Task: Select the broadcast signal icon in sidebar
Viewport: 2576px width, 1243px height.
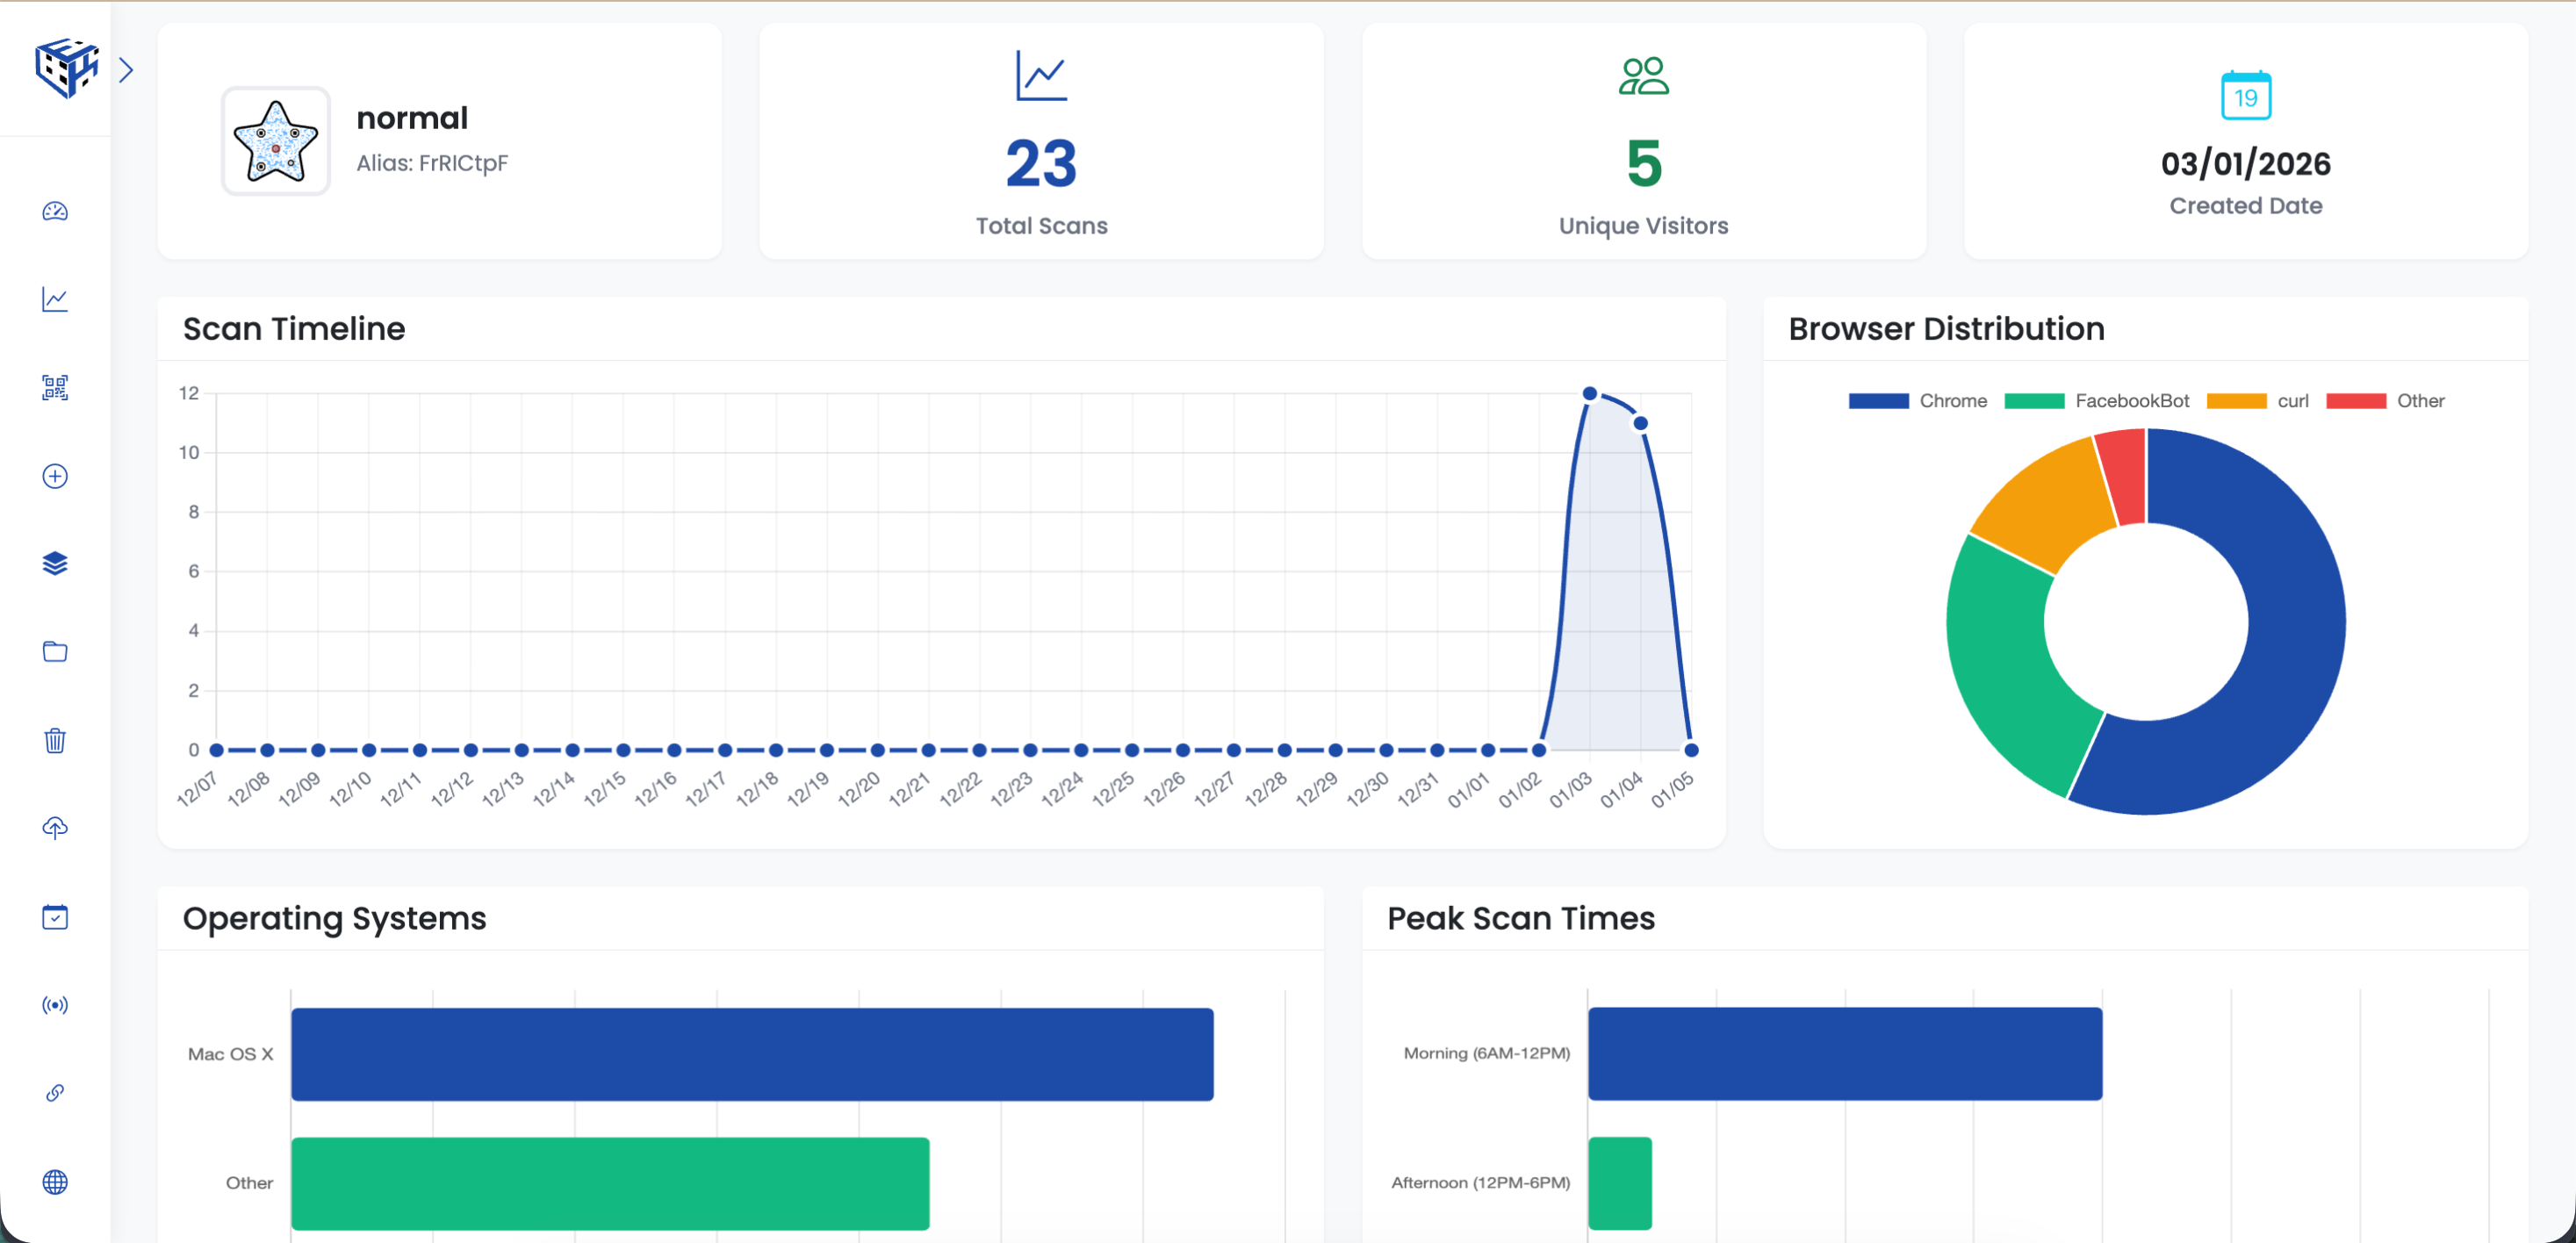Action: coord(55,1005)
